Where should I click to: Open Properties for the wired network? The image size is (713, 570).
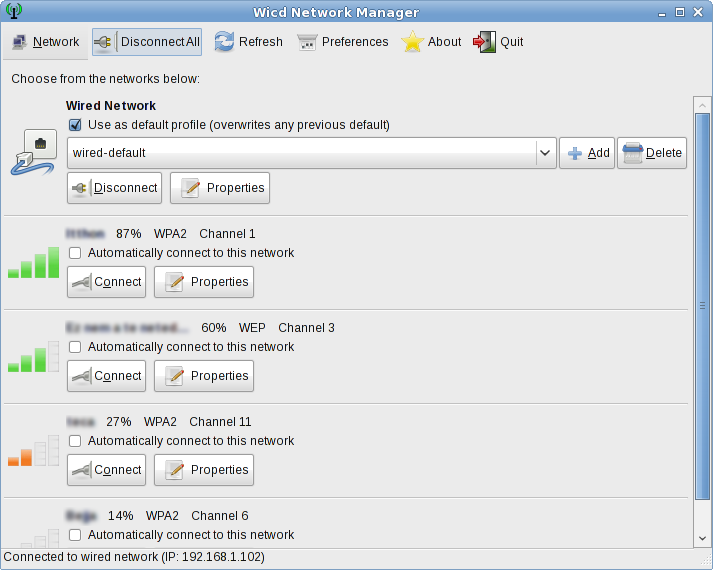(x=220, y=188)
